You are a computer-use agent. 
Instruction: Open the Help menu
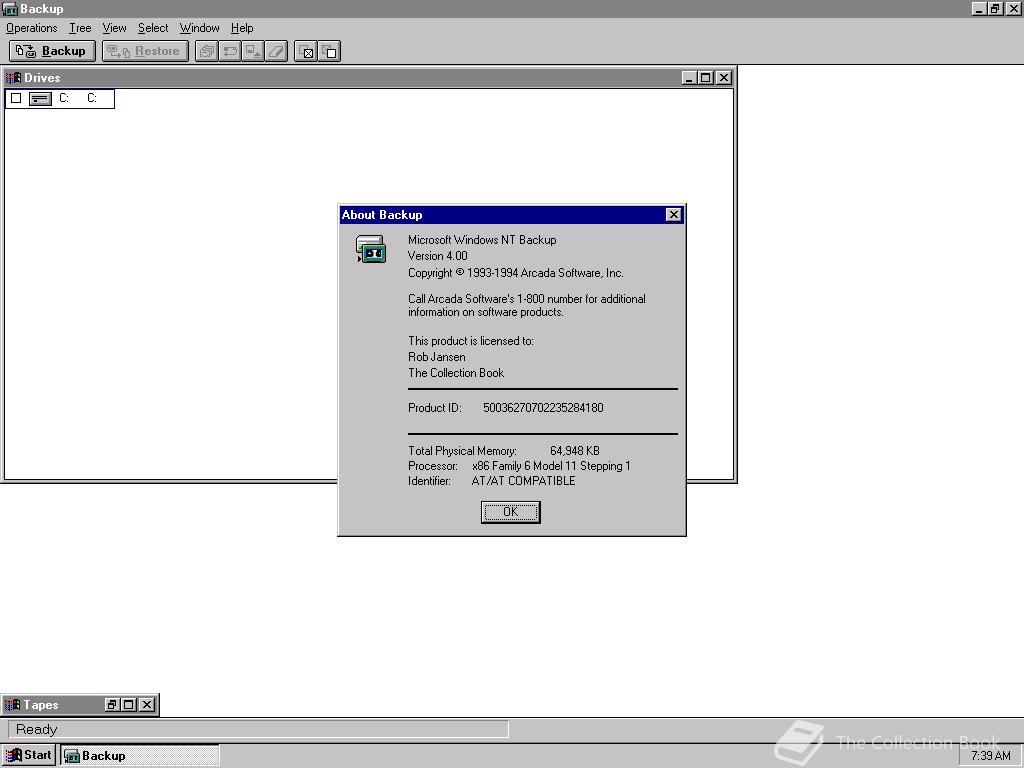point(242,28)
